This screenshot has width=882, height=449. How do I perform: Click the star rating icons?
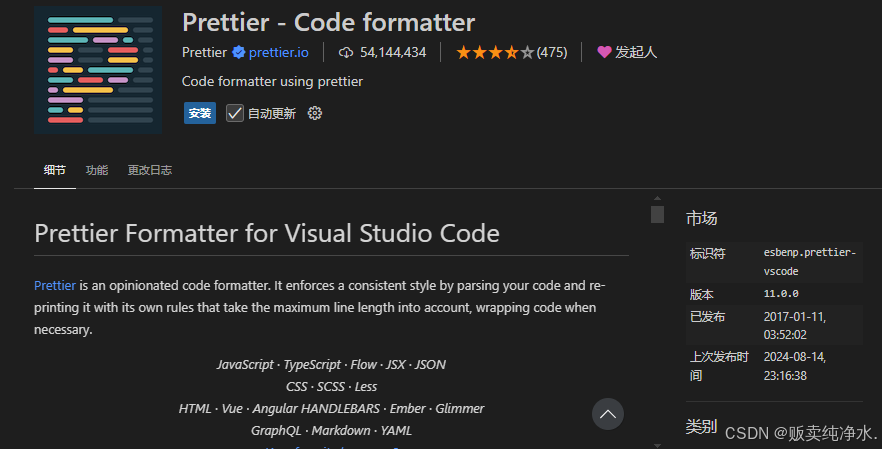click(x=494, y=52)
